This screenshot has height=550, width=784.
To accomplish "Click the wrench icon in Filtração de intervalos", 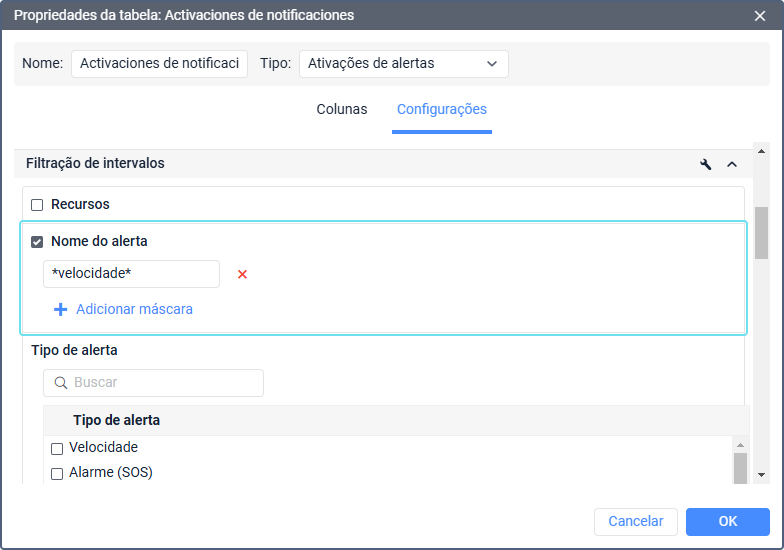I will pos(706,164).
